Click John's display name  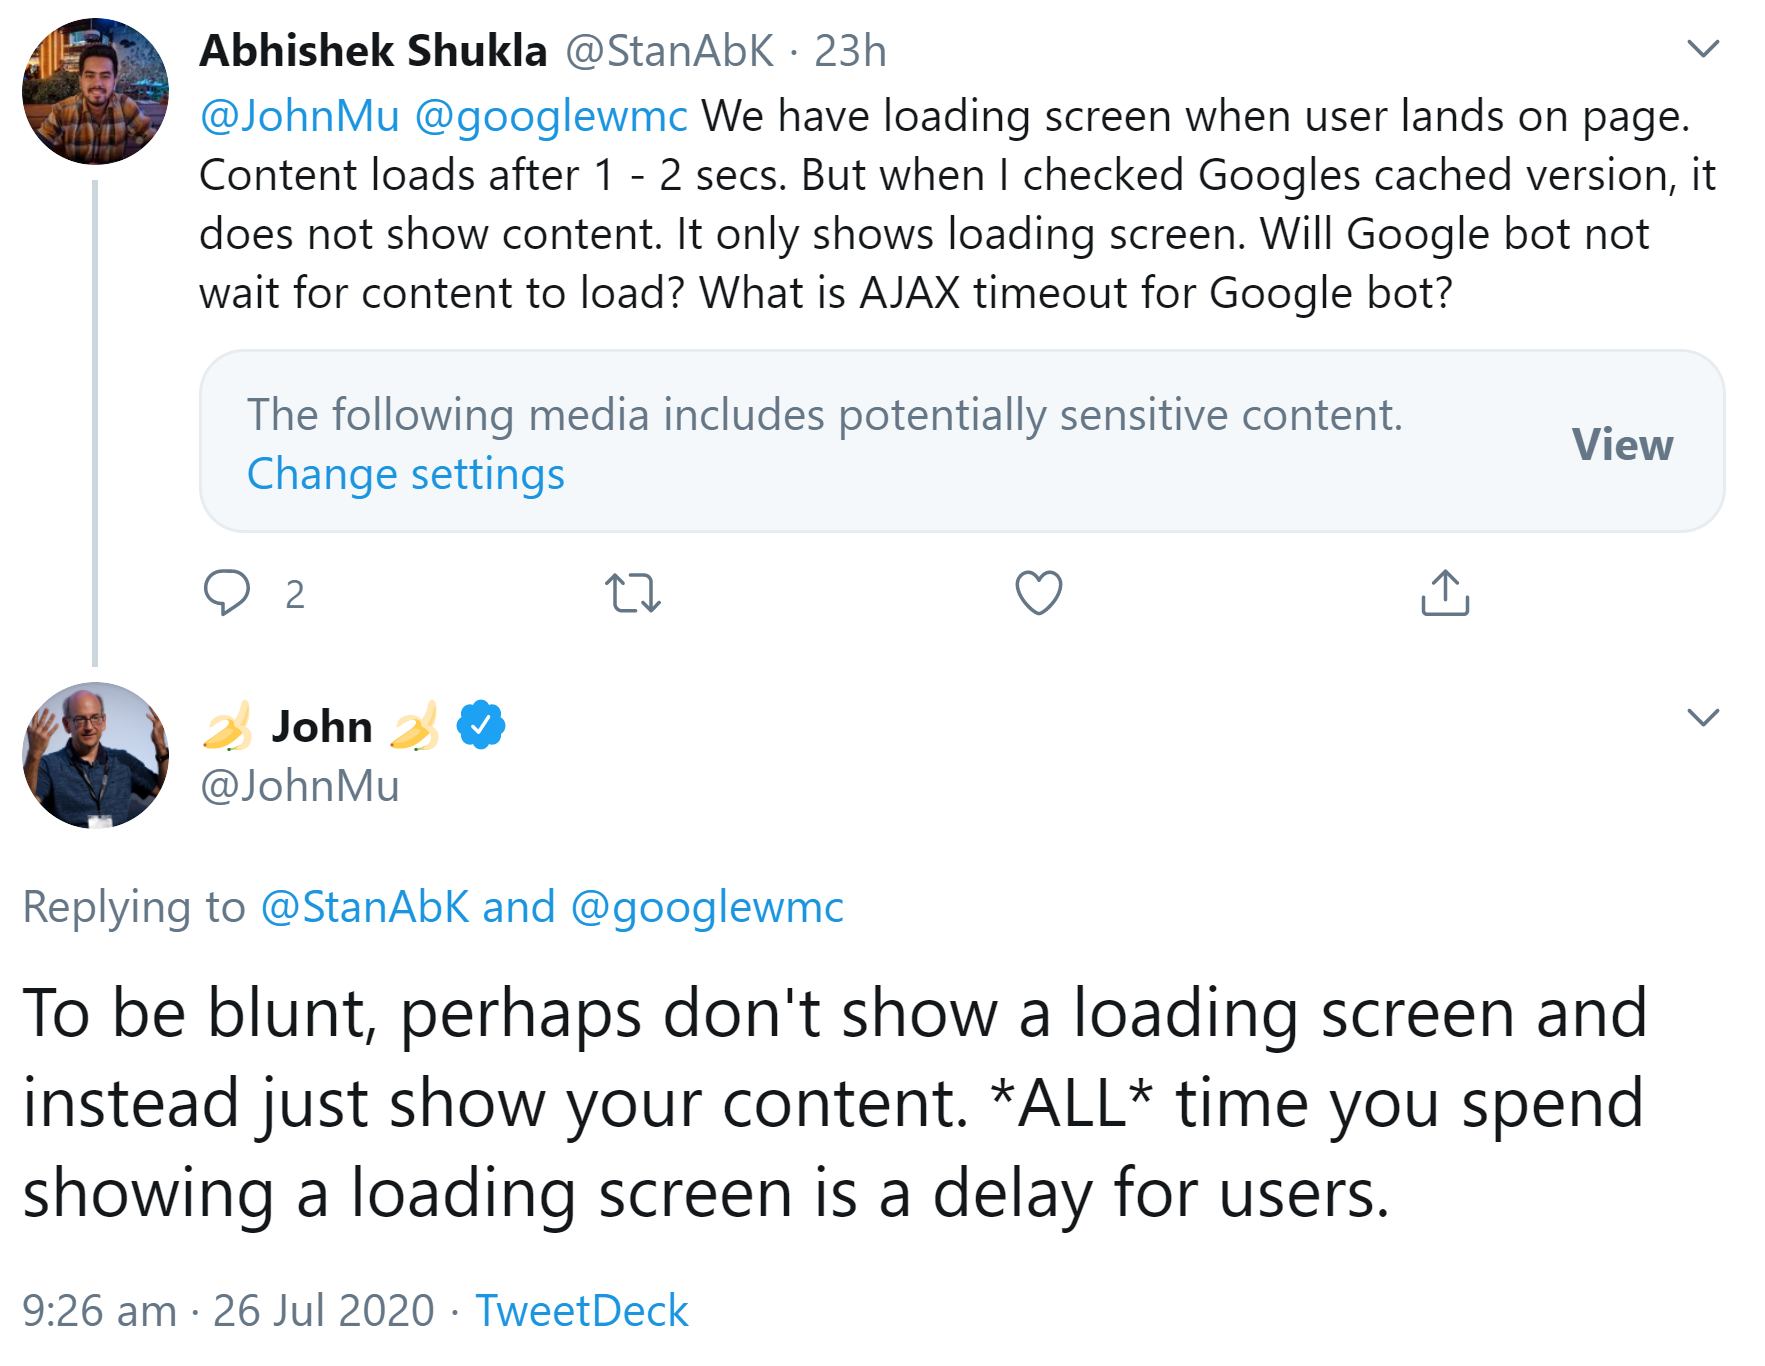(x=322, y=726)
